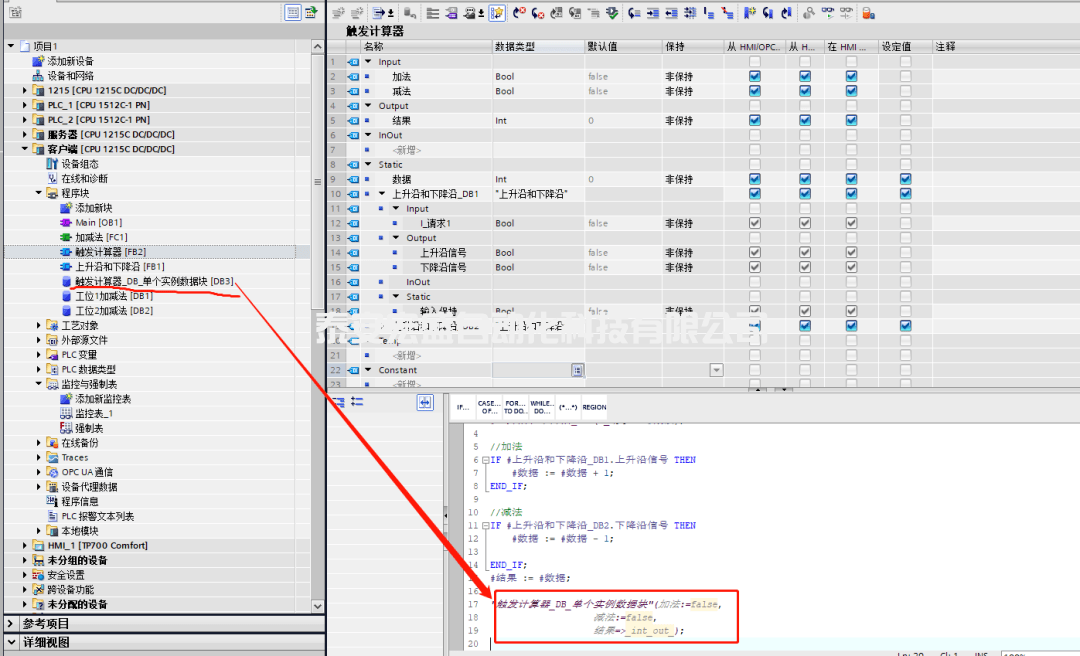1080x656 pixels.
Task: Toggle setpoint checkbox for 数据 row
Action: pos(905,180)
